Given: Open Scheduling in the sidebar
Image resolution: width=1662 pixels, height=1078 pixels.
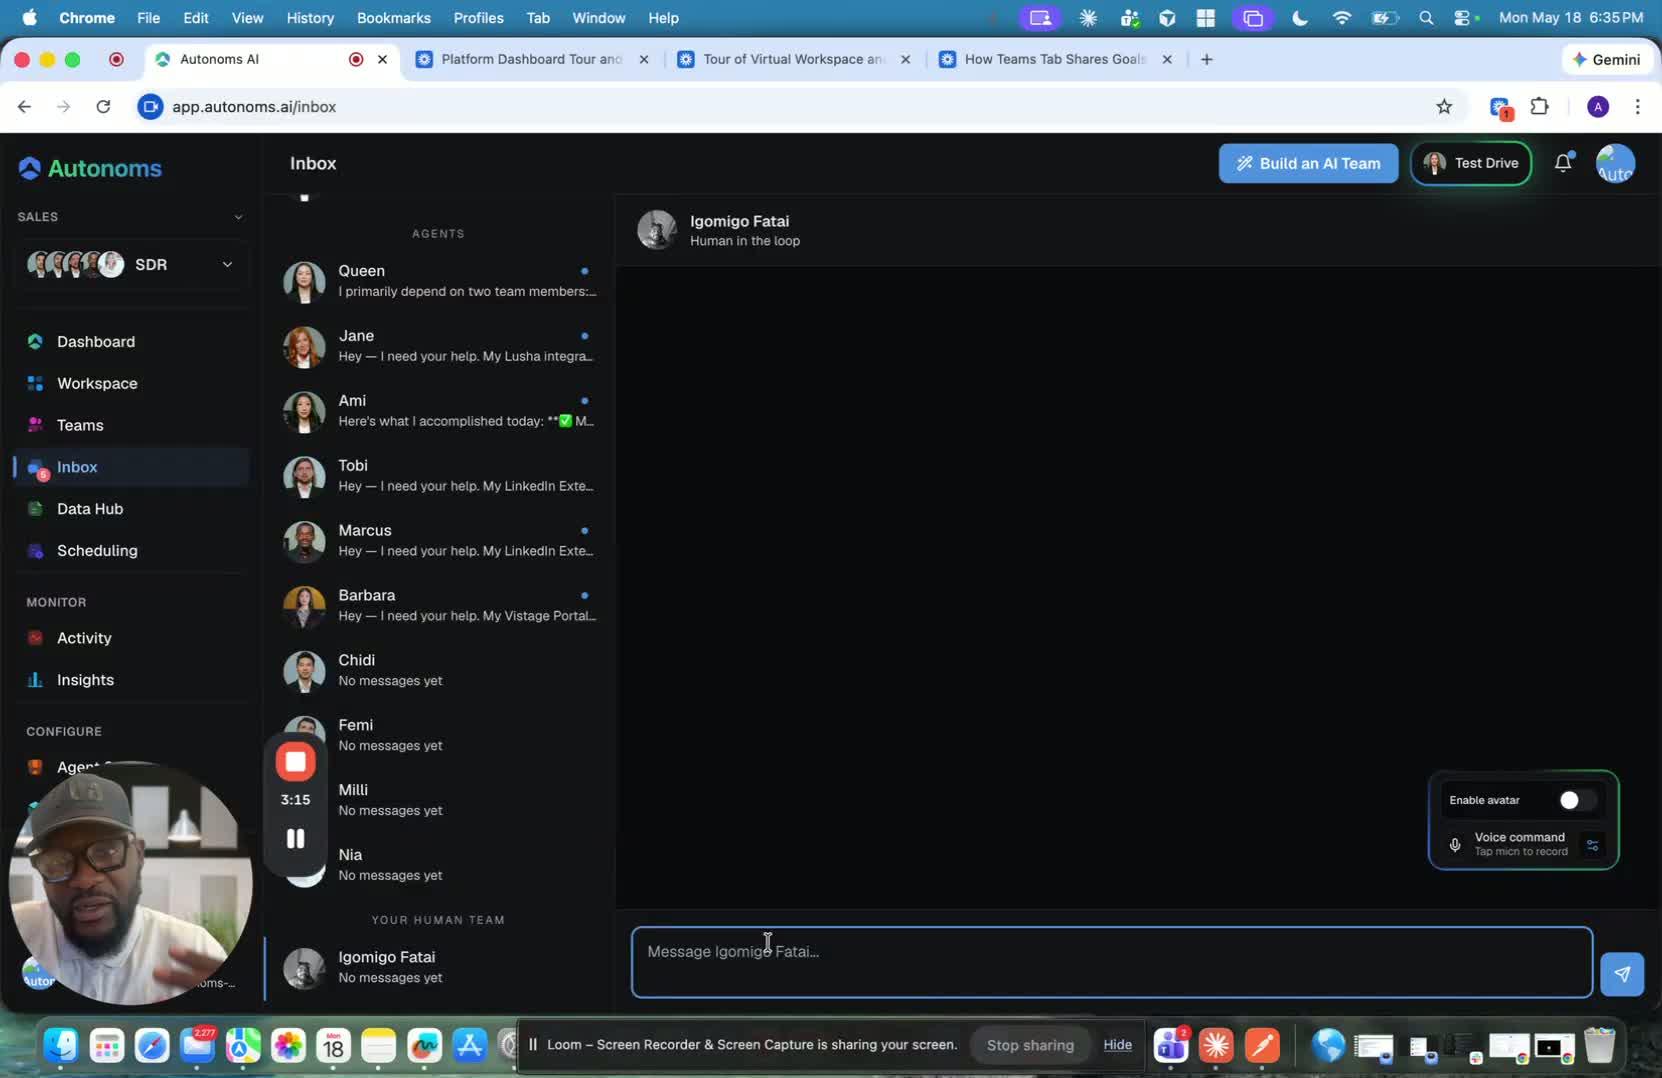Looking at the screenshot, I should coord(97,551).
